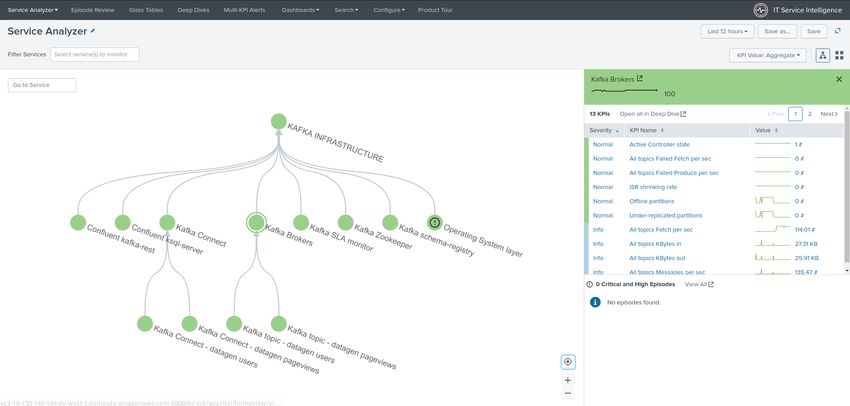
Task: Sort the table by Value column
Action: pyautogui.click(x=766, y=130)
